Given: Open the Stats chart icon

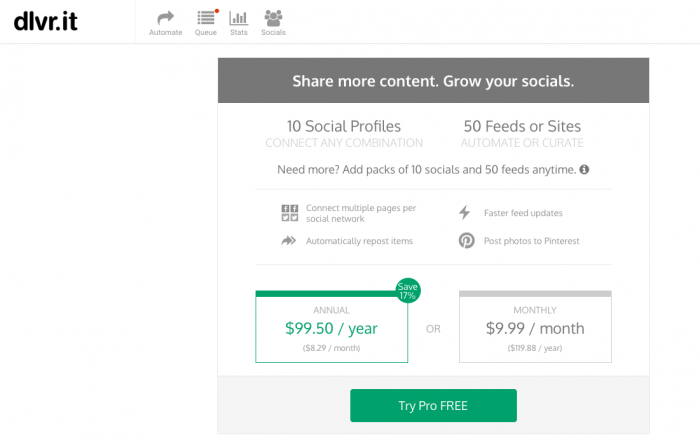Looking at the screenshot, I should point(238,16).
